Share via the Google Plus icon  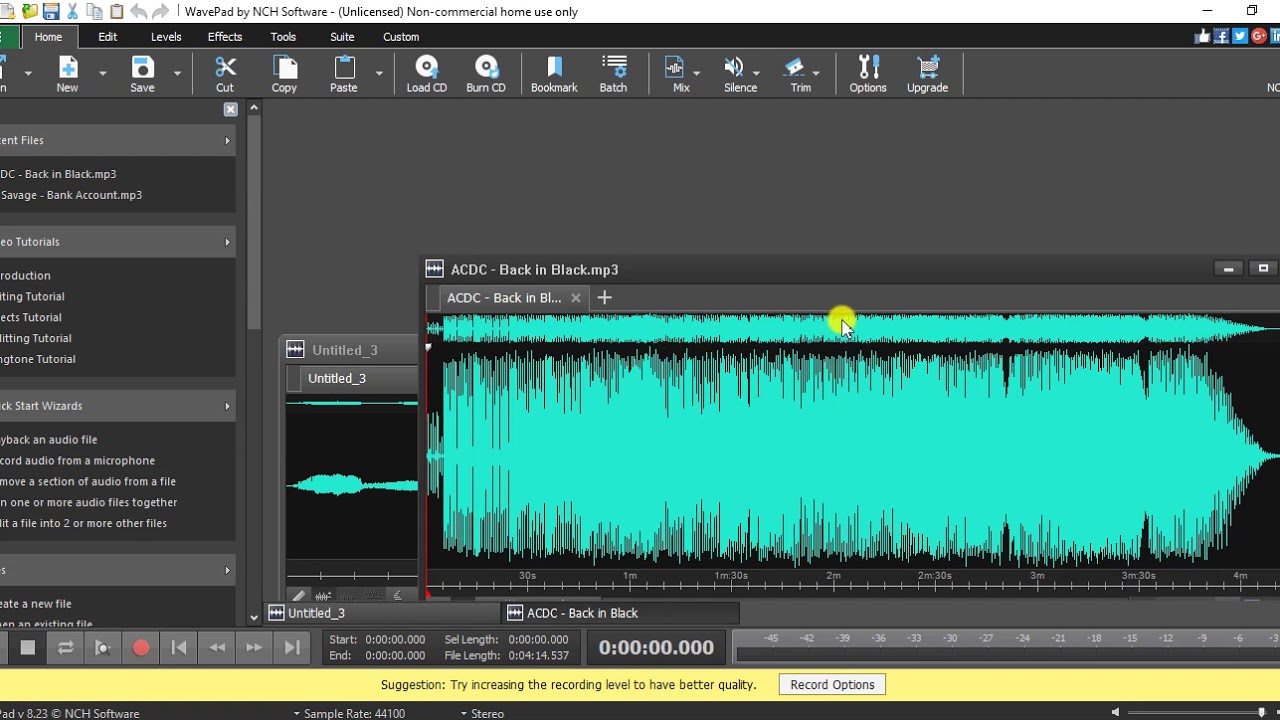(1259, 37)
